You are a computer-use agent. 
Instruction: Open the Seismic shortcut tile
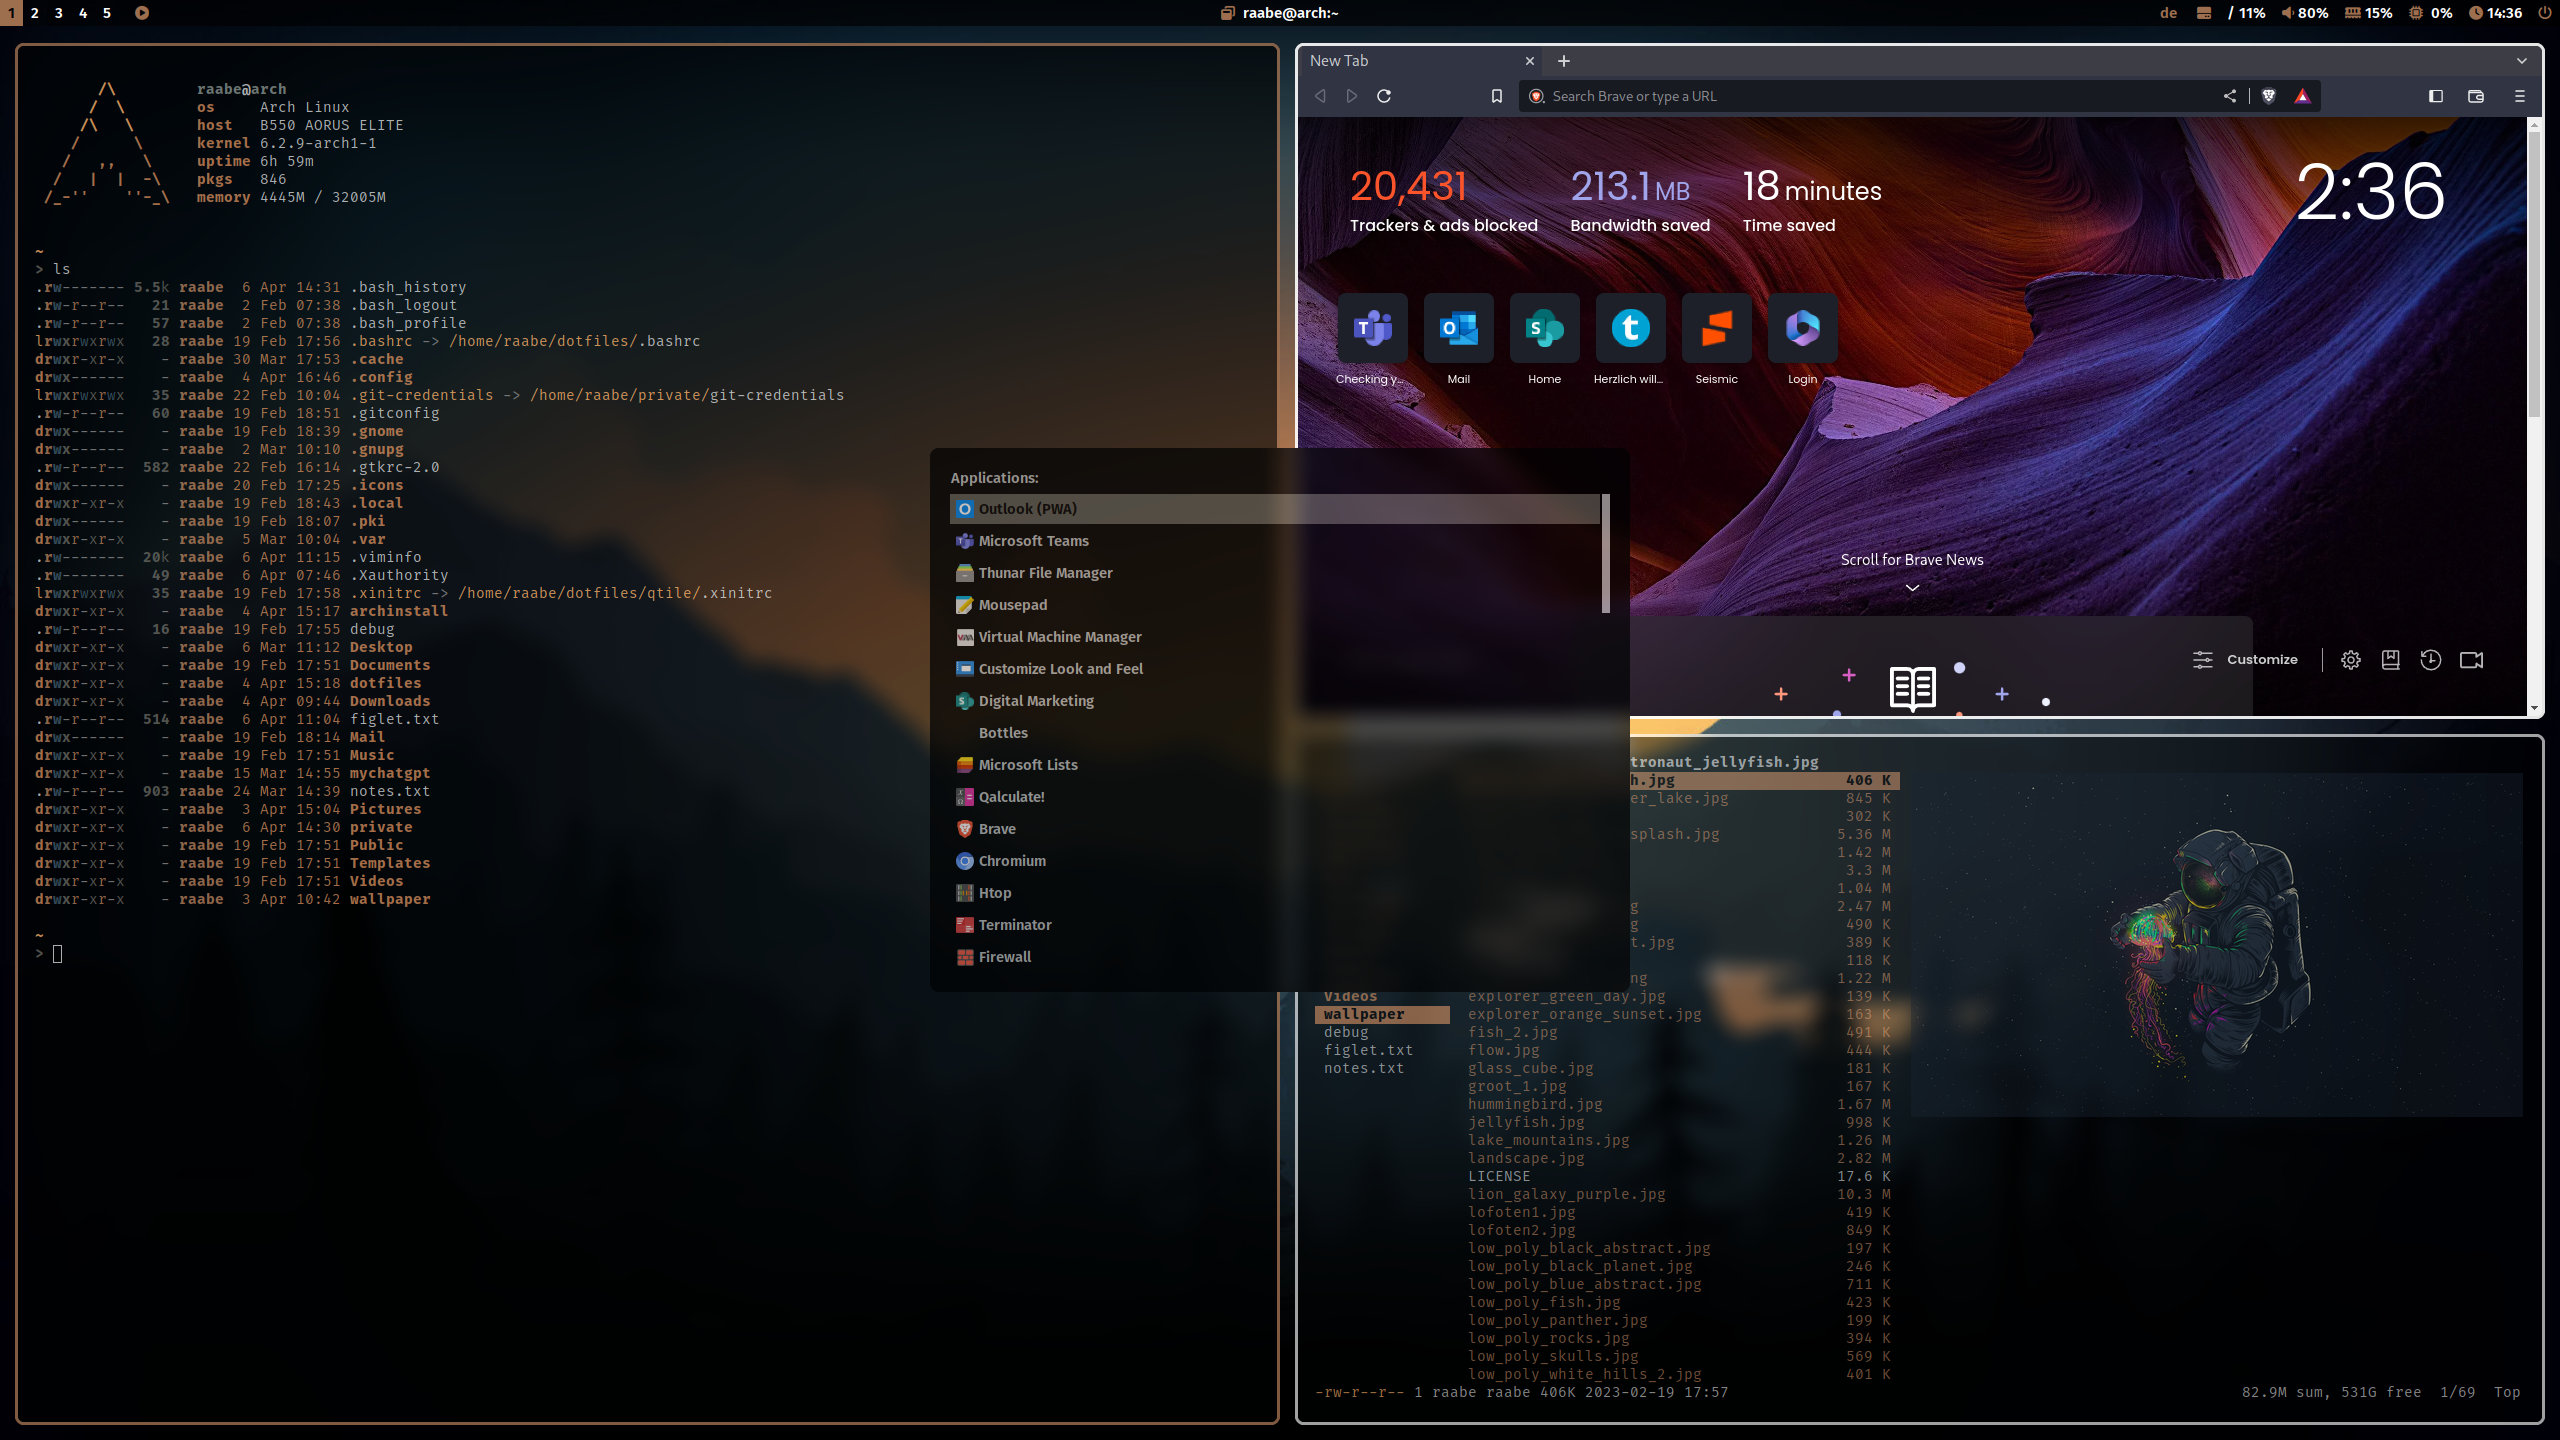(1716, 329)
